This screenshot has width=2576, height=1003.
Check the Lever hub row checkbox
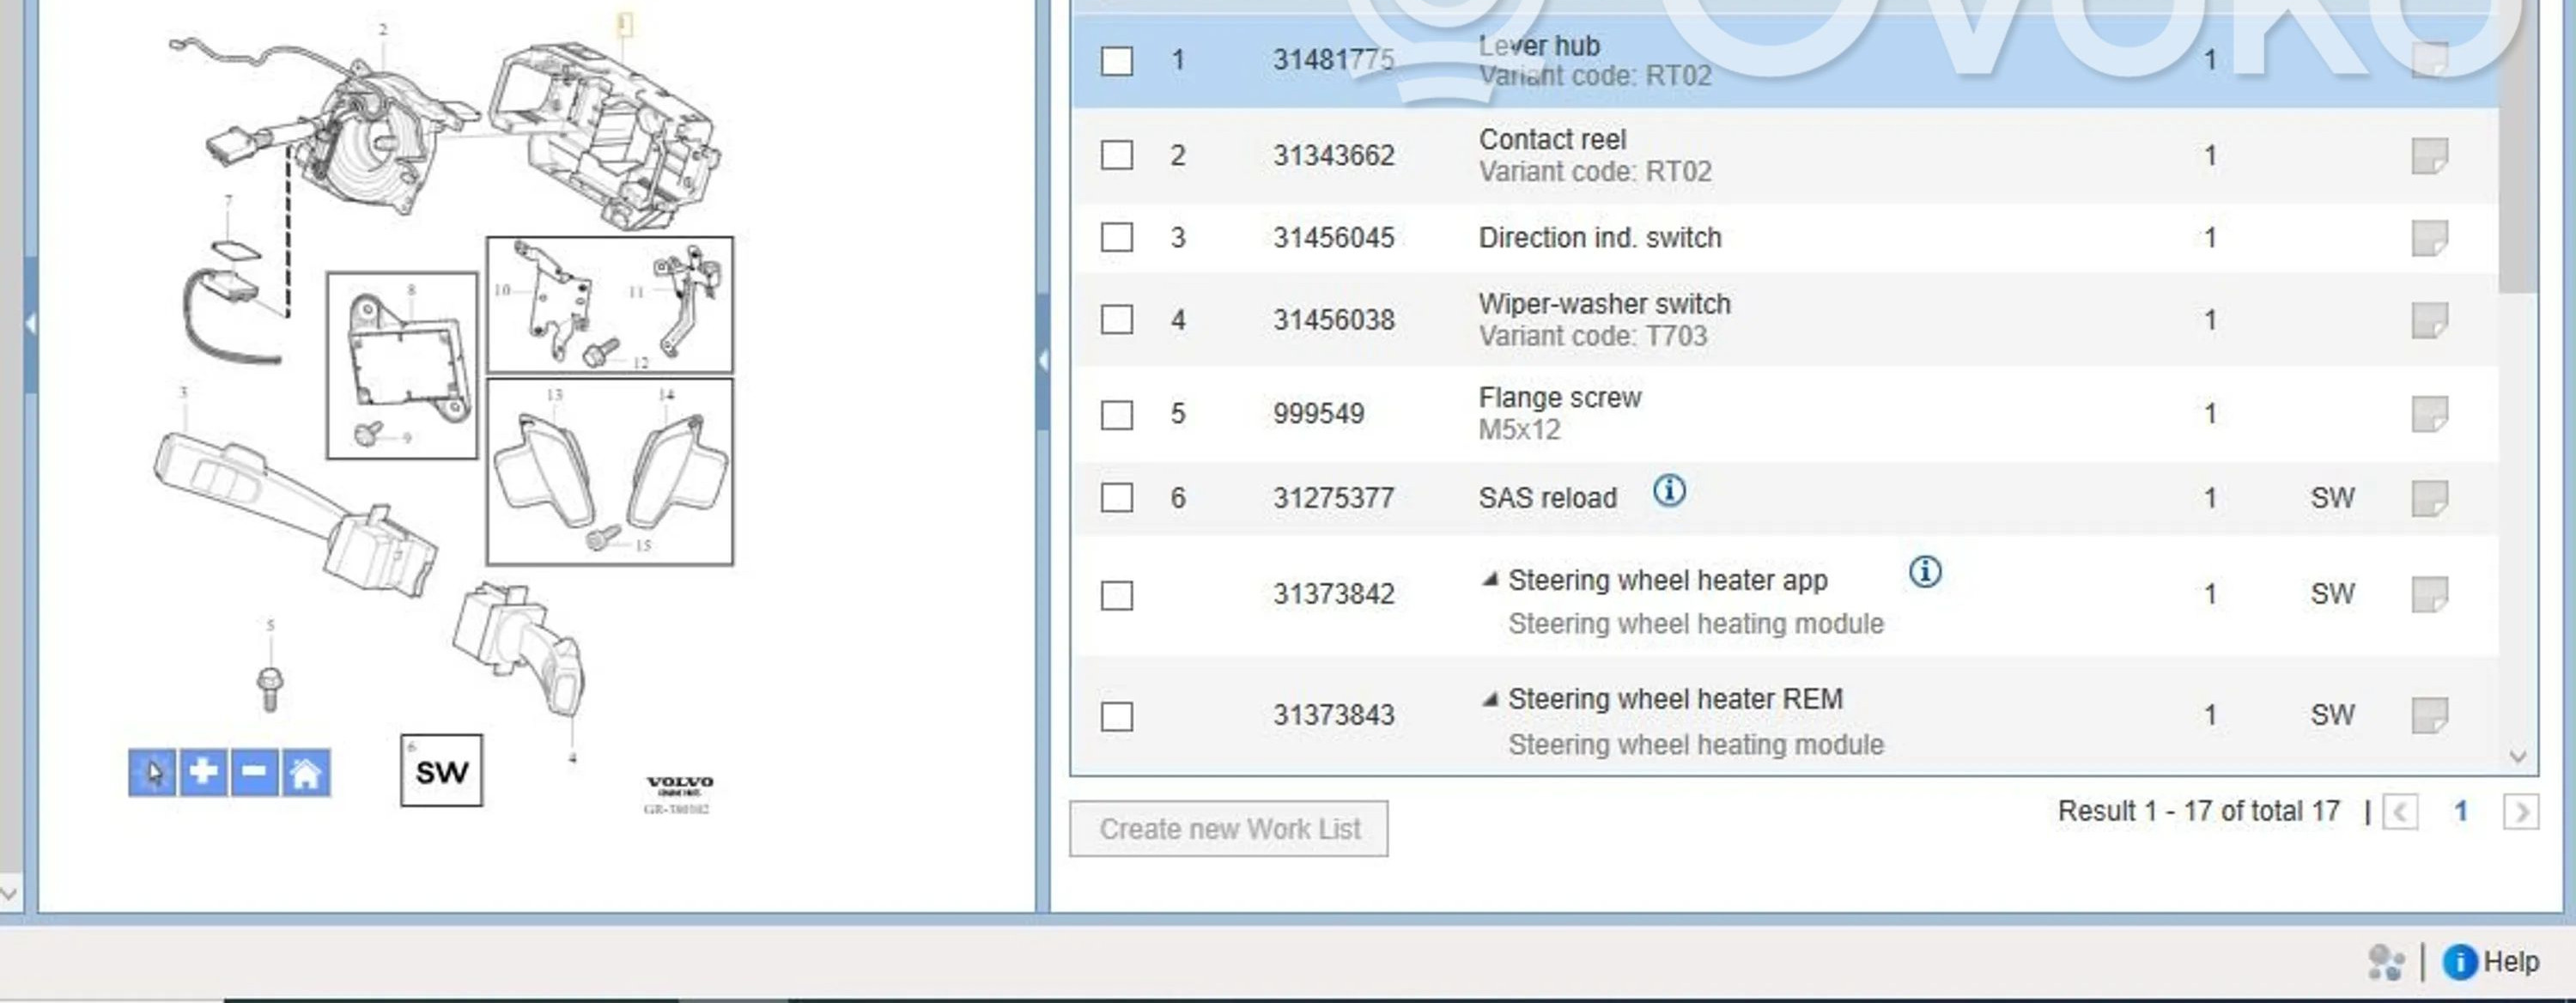(x=1116, y=61)
